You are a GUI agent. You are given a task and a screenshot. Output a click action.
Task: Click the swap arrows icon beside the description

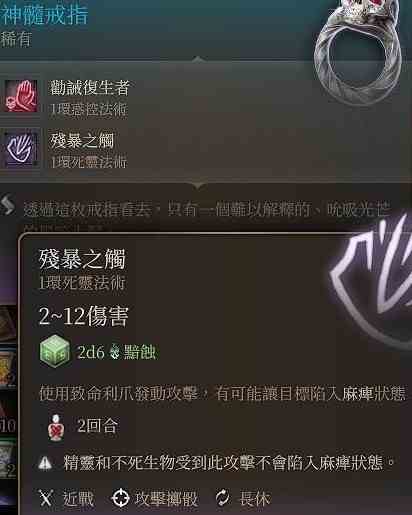click(x=8, y=206)
